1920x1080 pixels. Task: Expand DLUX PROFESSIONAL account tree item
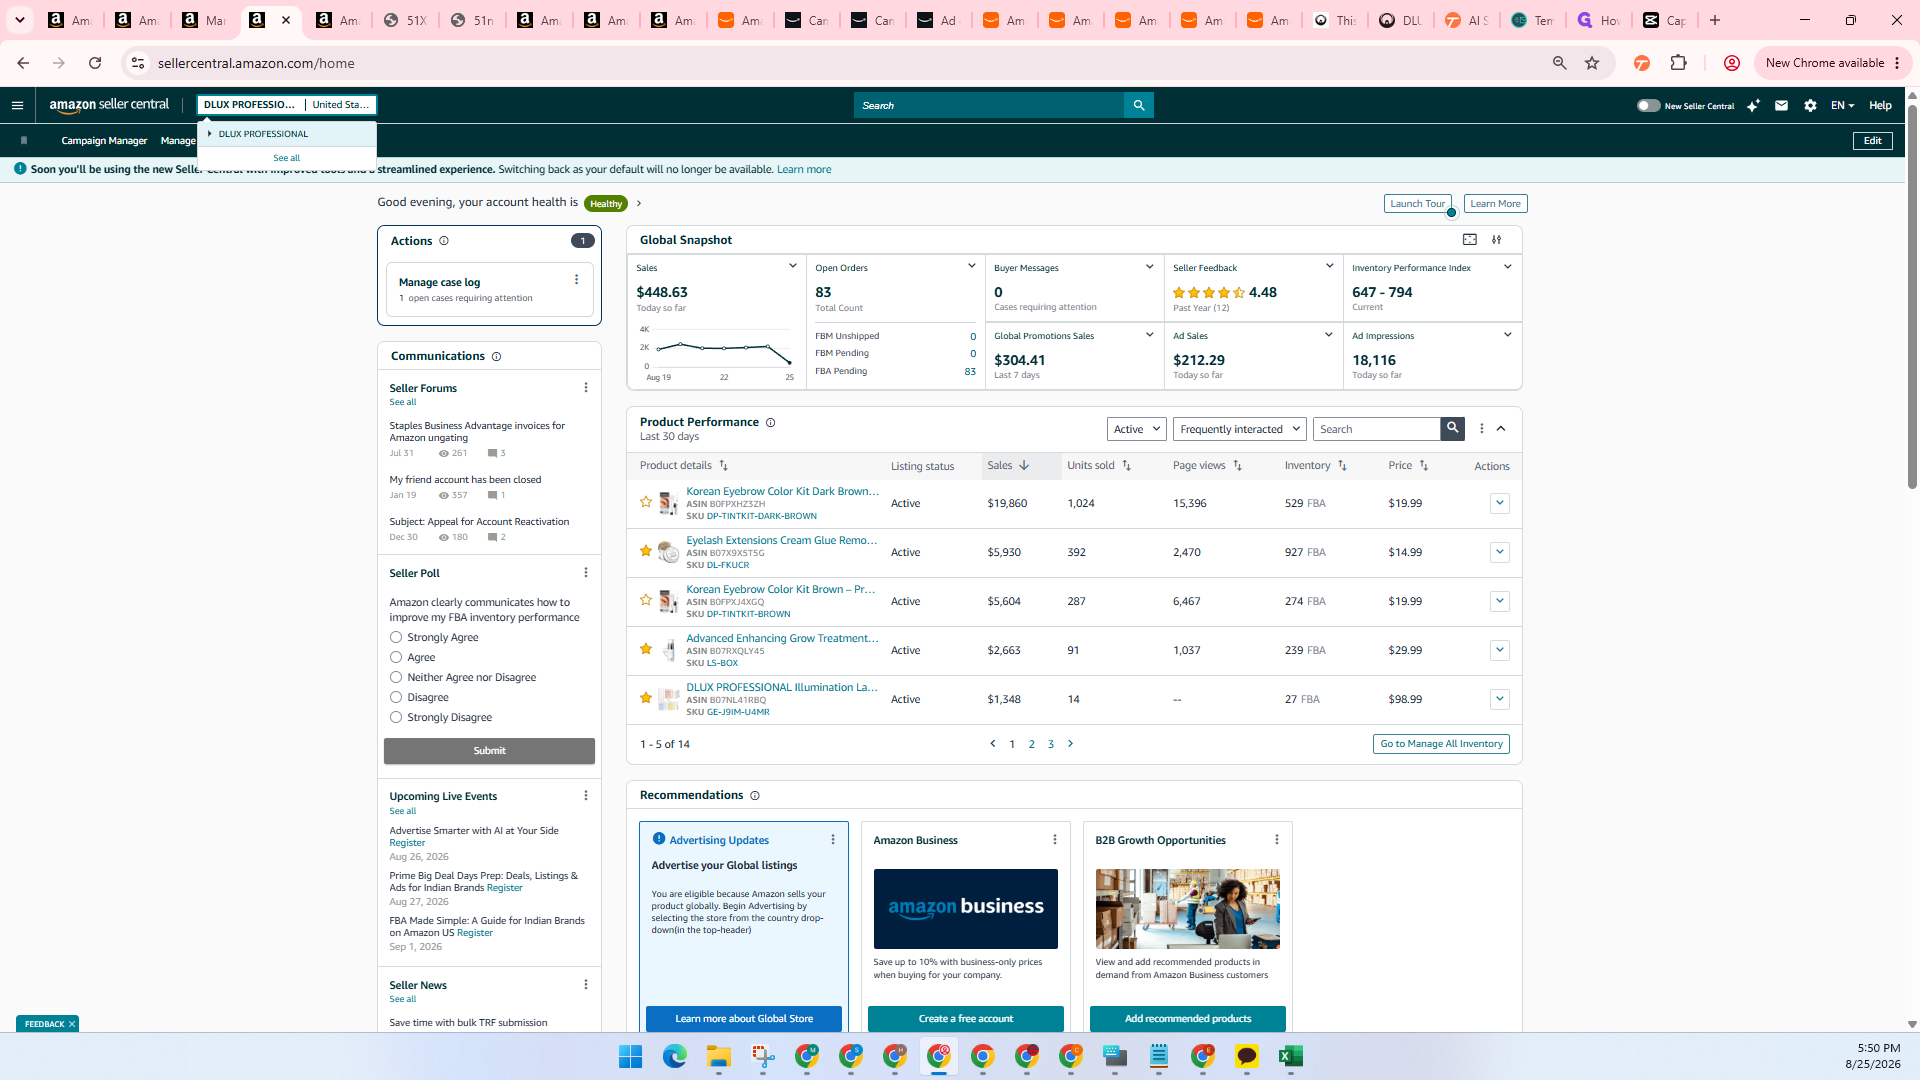click(x=210, y=133)
